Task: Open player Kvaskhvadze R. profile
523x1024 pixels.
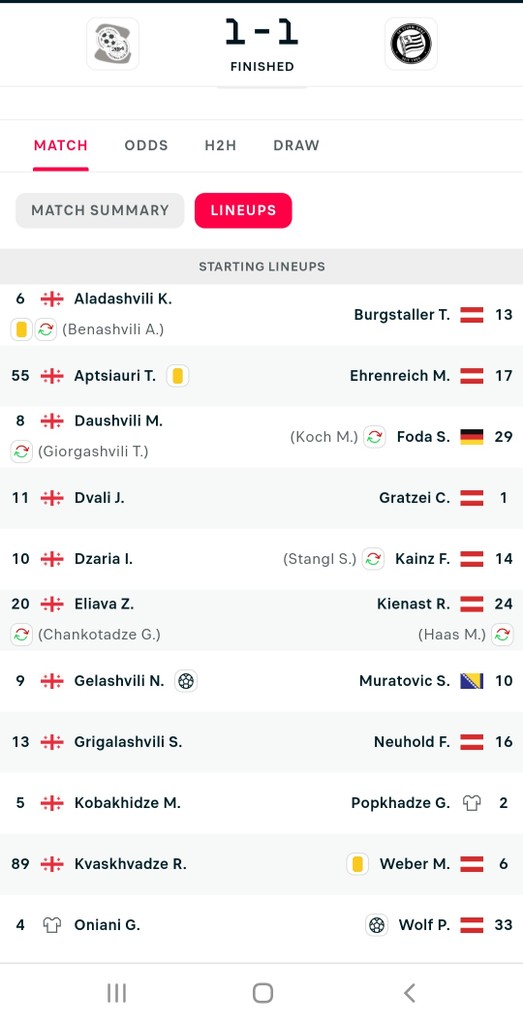Action: tap(131, 864)
